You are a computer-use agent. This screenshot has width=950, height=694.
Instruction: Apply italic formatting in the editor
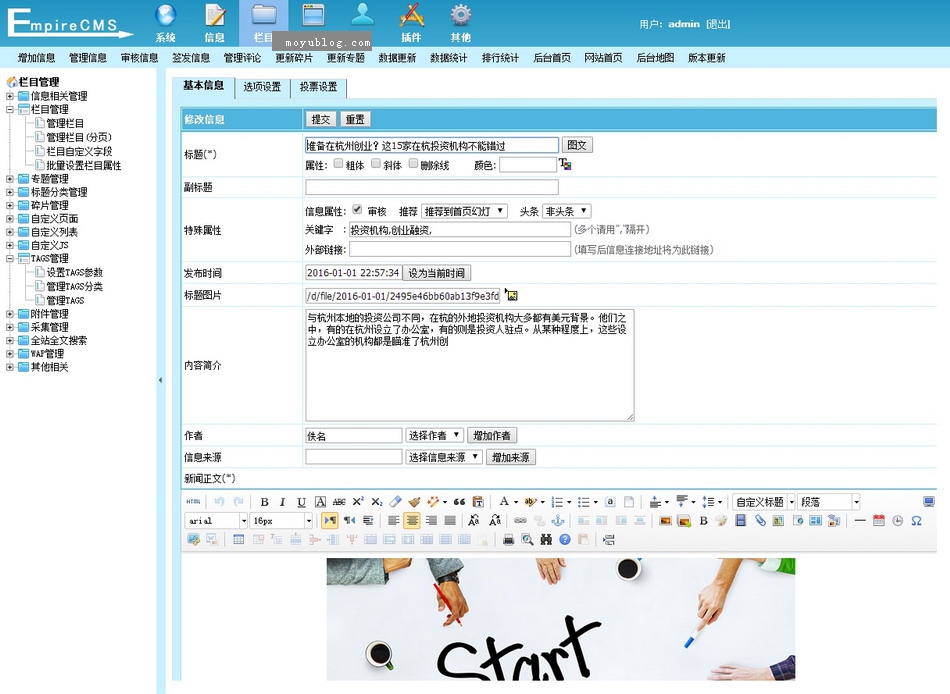(282, 502)
